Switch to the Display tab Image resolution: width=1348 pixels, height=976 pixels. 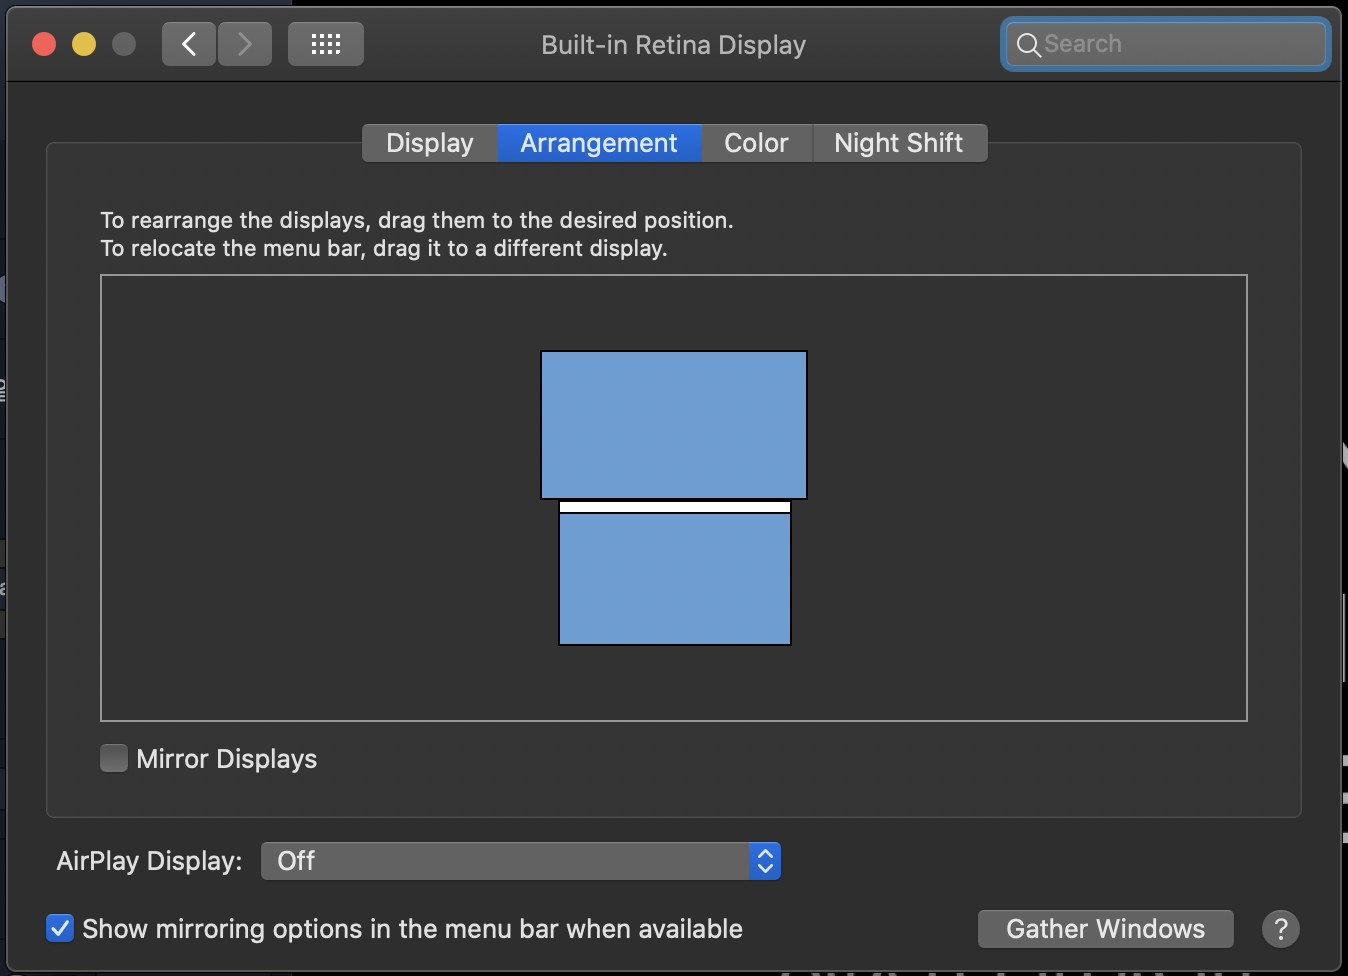pyautogui.click(x=430, y=142)
